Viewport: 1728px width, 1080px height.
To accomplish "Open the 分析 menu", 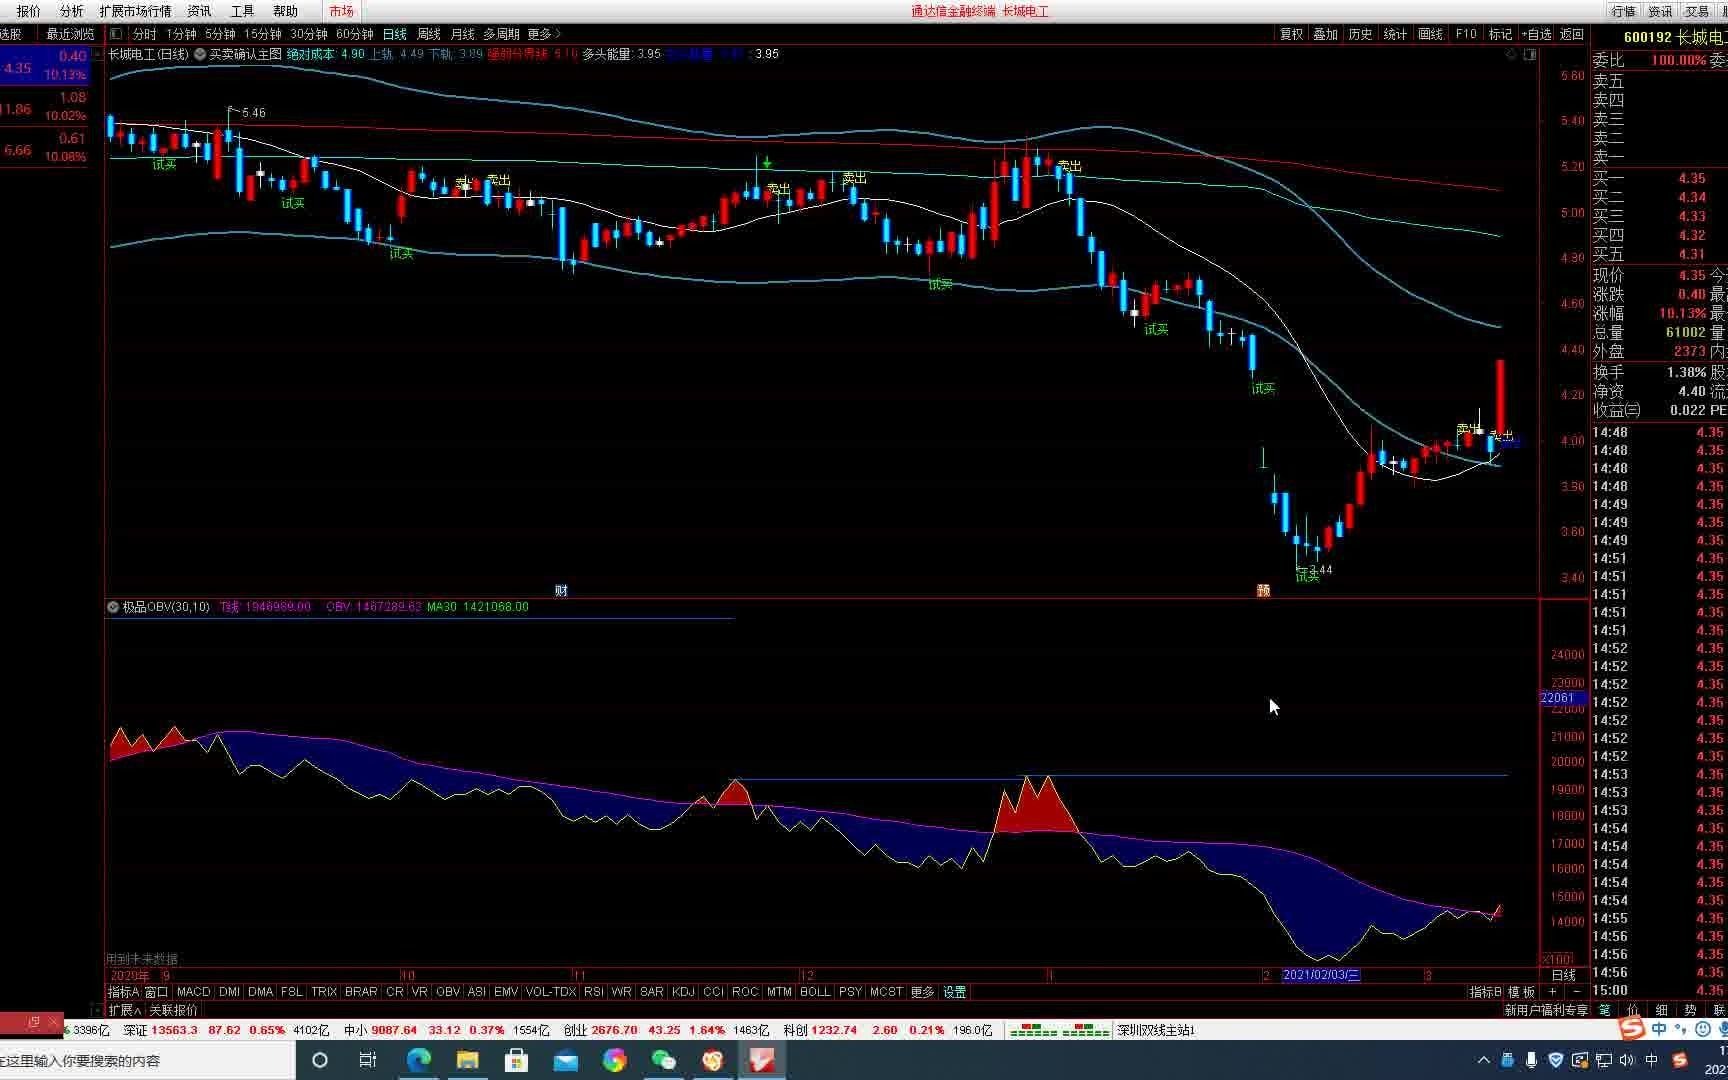I will tap(72, 11).
